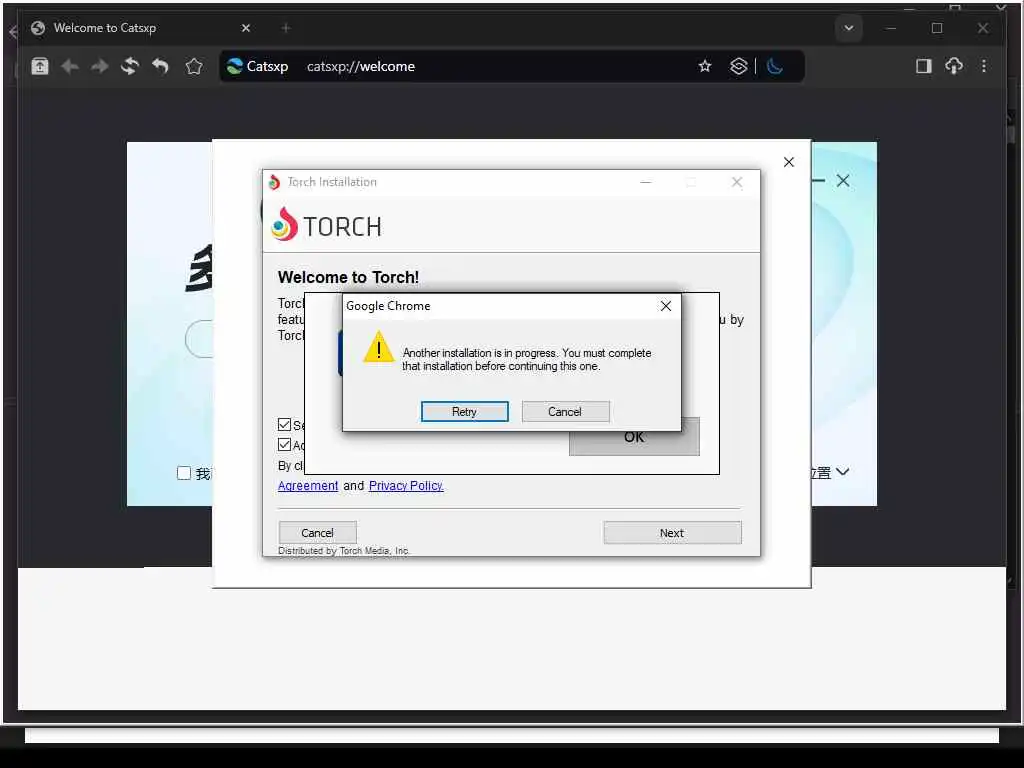
Task: Open the tab search dropdown
Action: coord(849,28)
